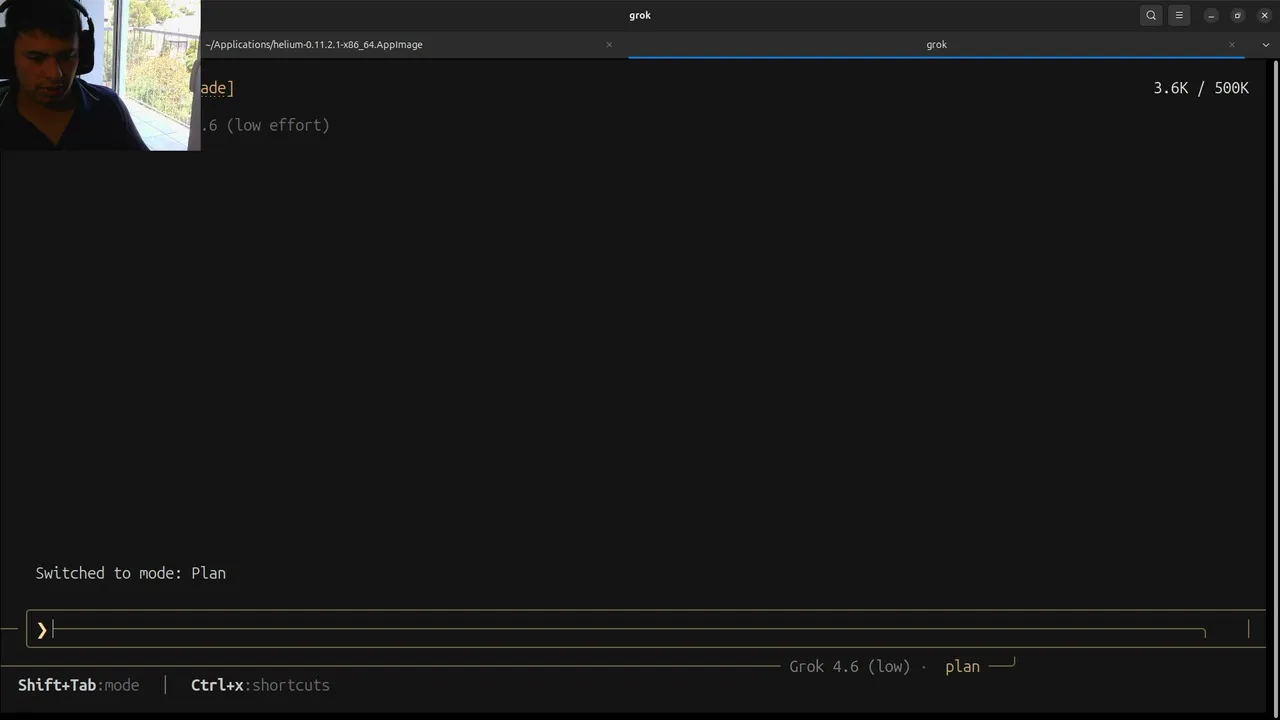The width and height of the screenshot is (1280, 720).
Task: Select the grok tab
Action: (936, 44)
